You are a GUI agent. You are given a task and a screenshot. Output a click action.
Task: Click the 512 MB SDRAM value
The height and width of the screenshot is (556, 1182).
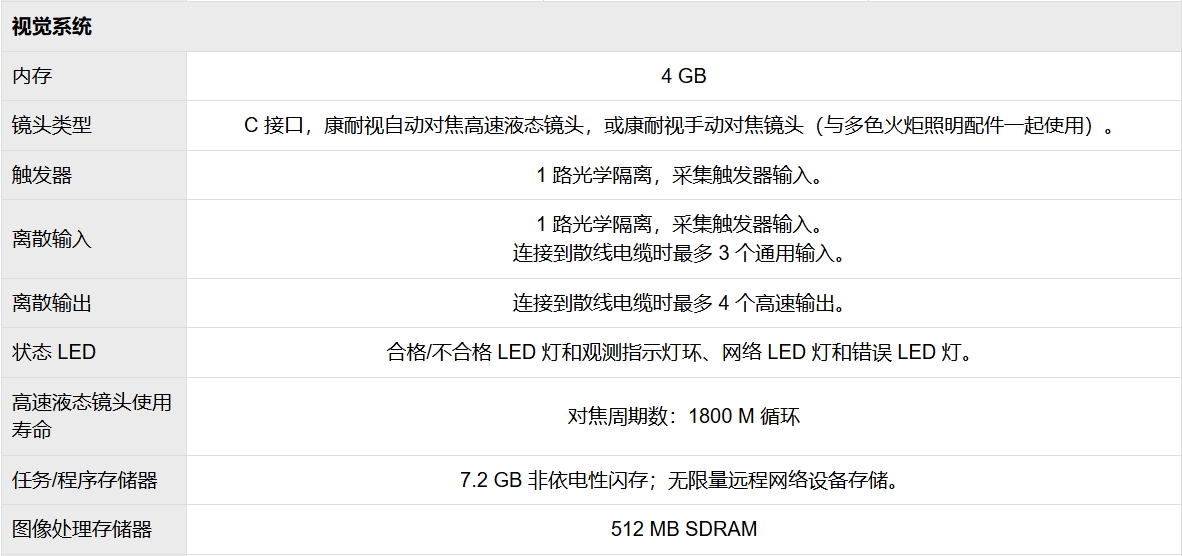(684, 529)
